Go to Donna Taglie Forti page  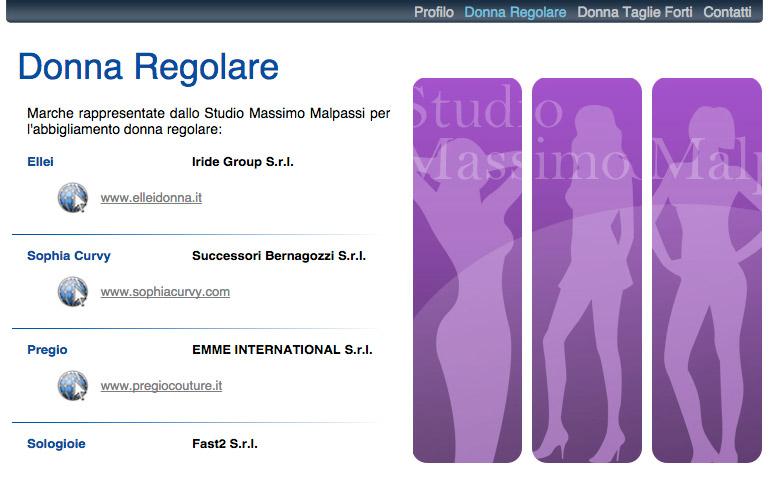coord(634,12)
